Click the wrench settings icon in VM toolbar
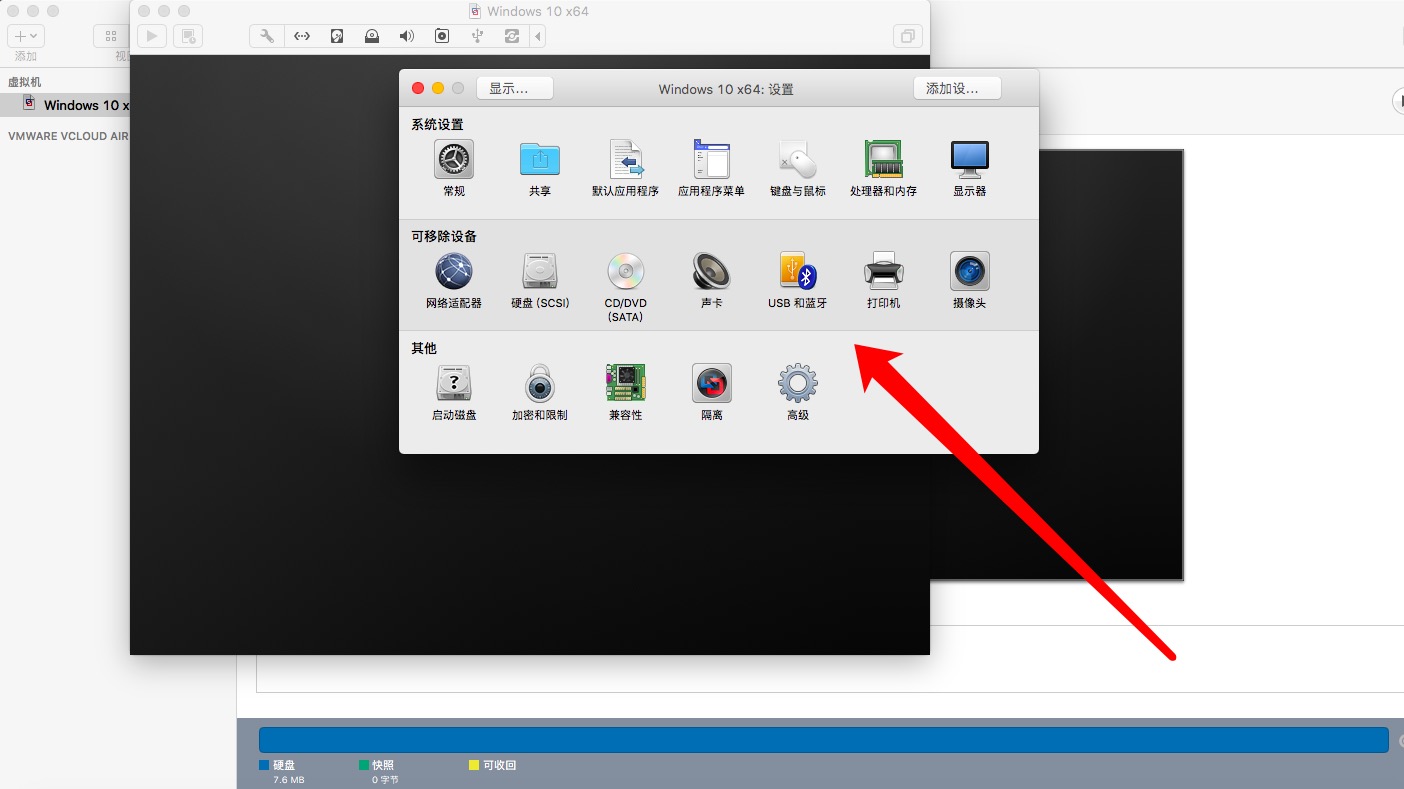 click(267, 36)
